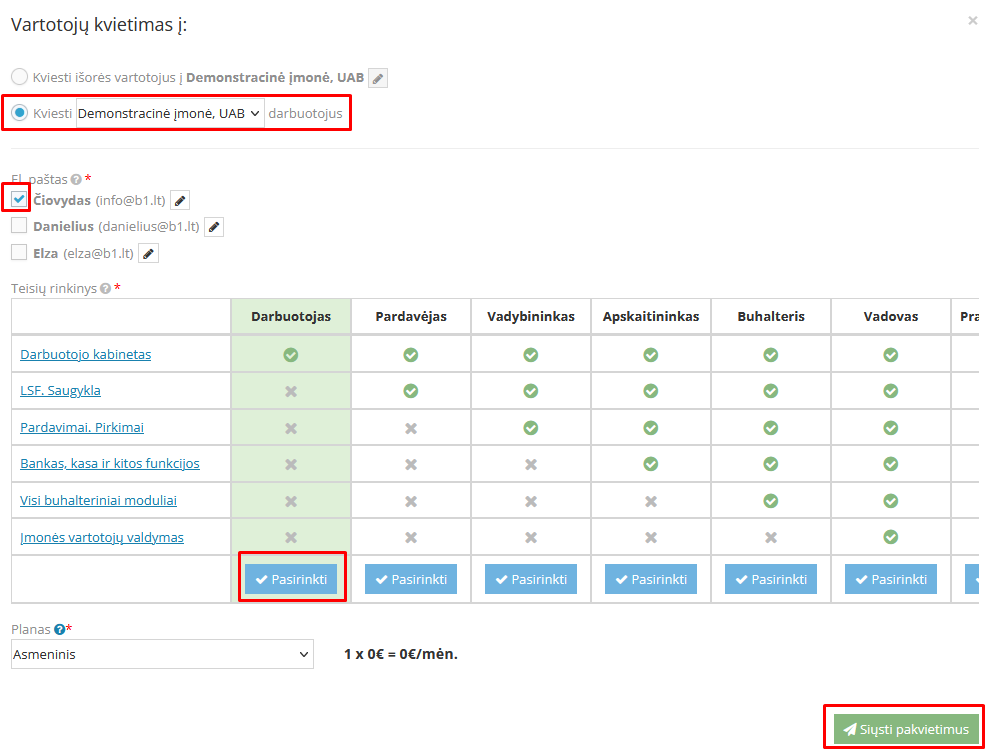
Task: Expand the Planas dropdown showing Asmeninis
Action: (162, 655)
